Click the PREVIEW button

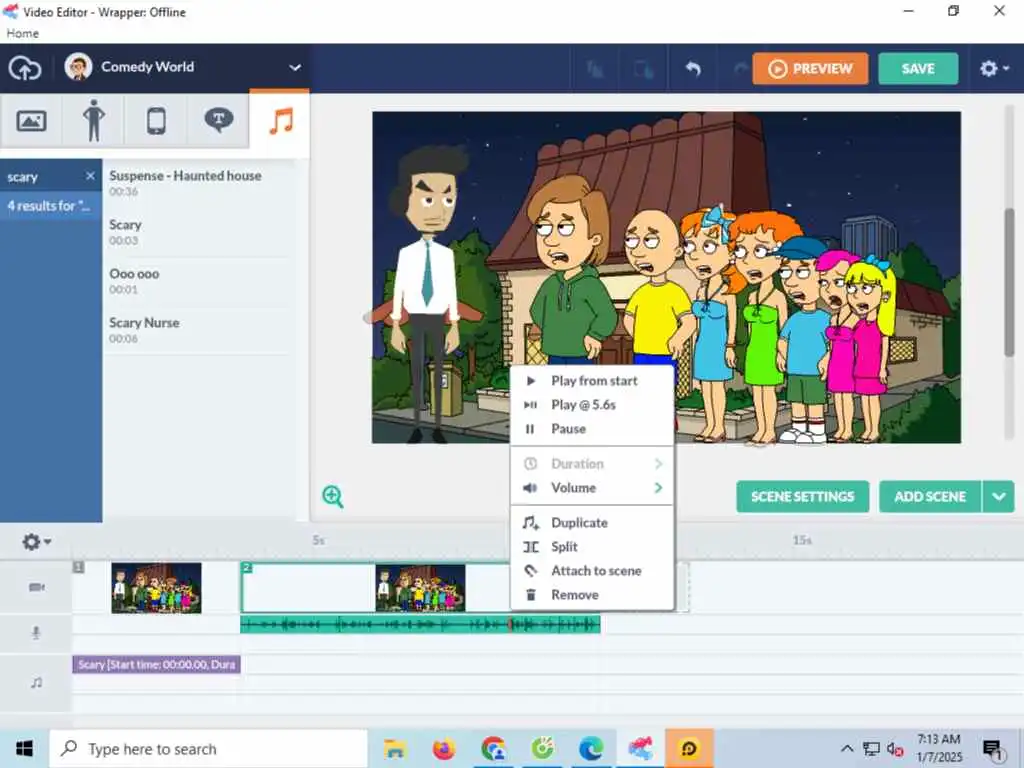[810, 69]
